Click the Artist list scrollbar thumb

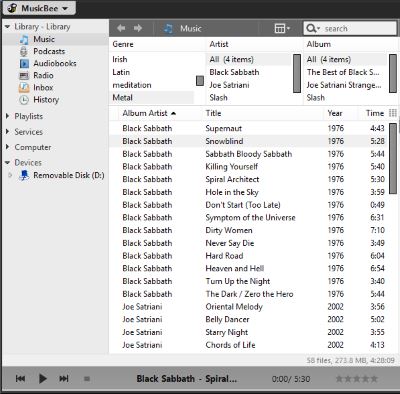coord(297,73)
